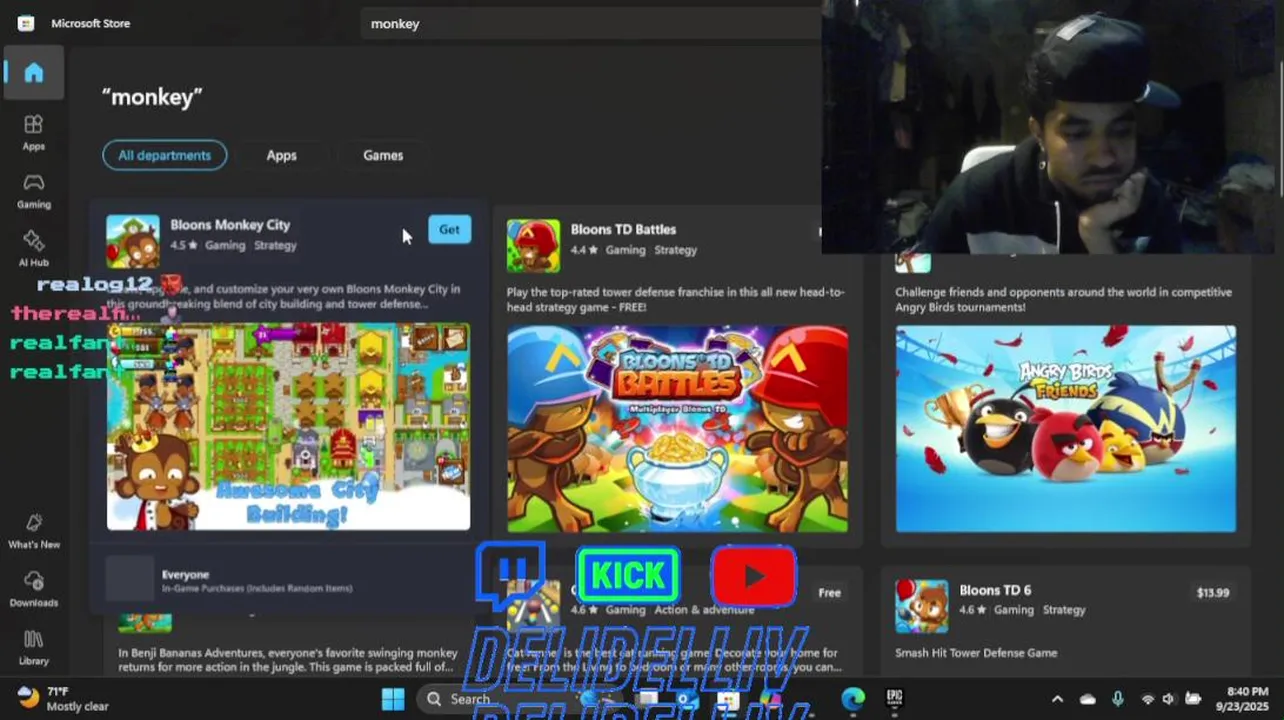Open the Windows Start menu
This screenshot has width=1284, height=720.
pyautogui.click(x=393, y=699)
